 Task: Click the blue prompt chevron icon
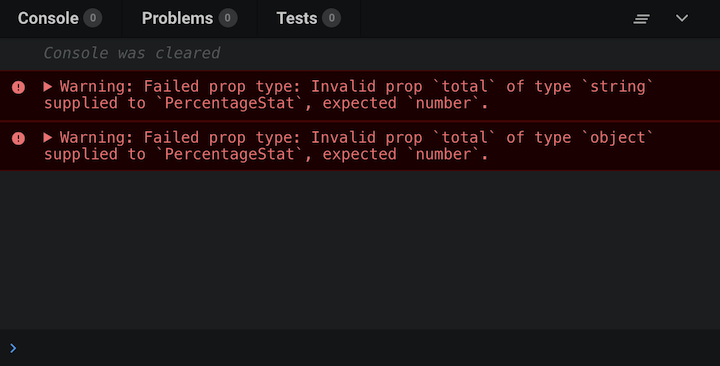pyautogui.click(x=13, y=348)
